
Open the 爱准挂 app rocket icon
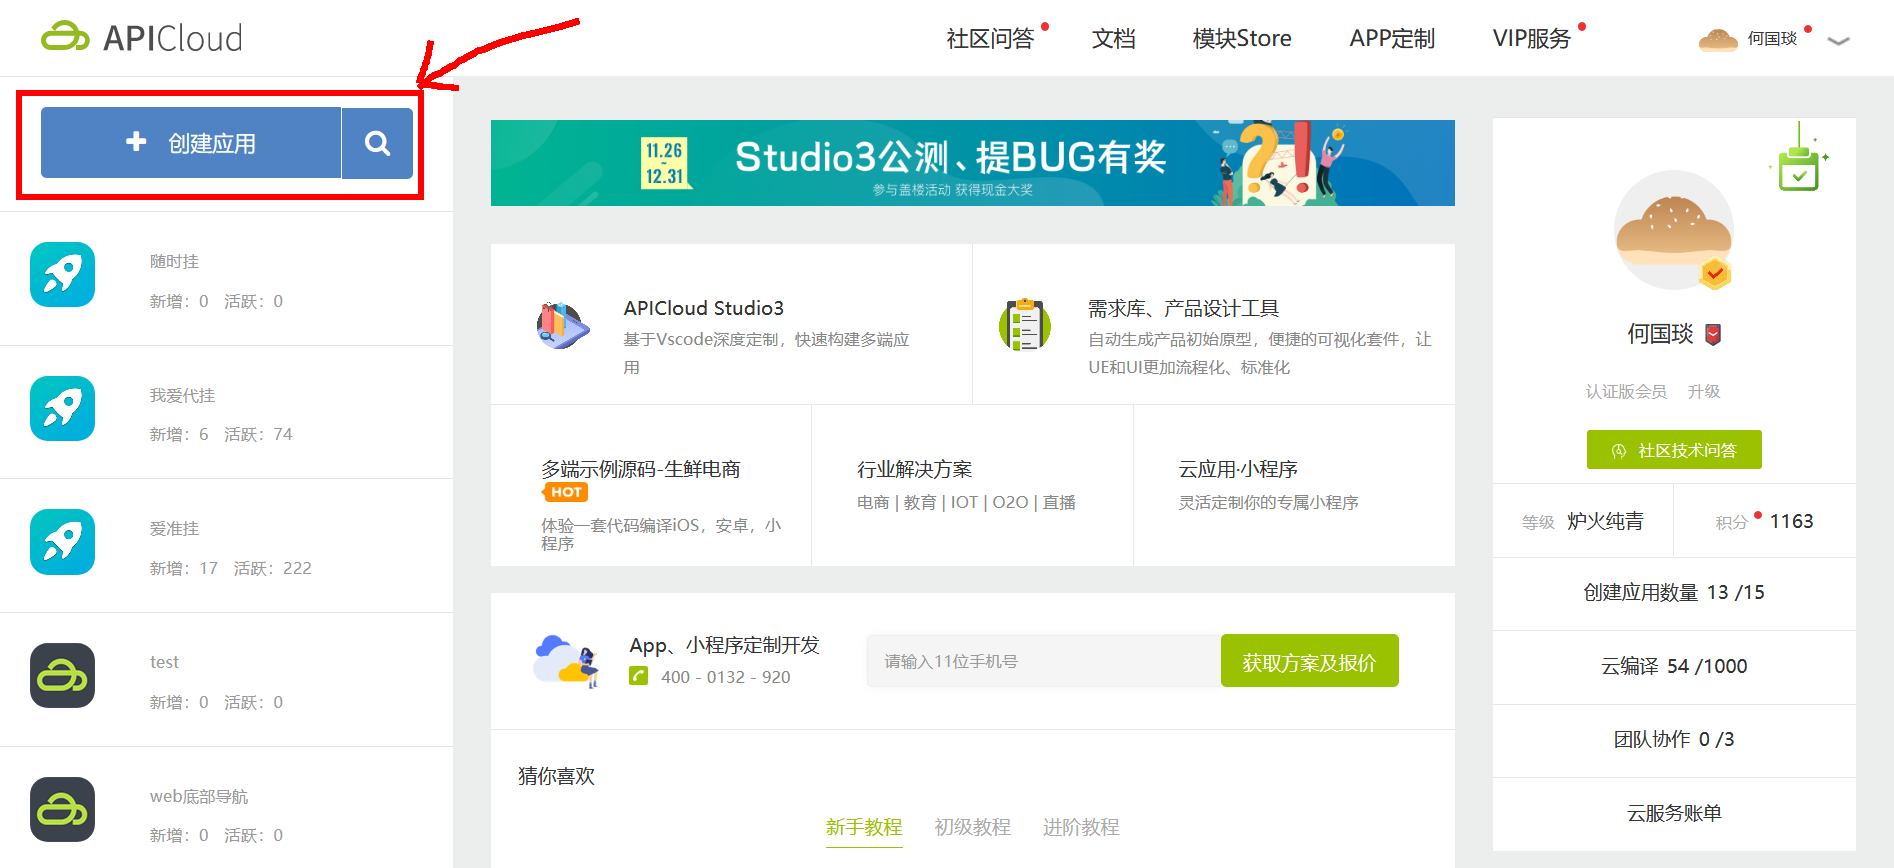(x=62, y=542)
